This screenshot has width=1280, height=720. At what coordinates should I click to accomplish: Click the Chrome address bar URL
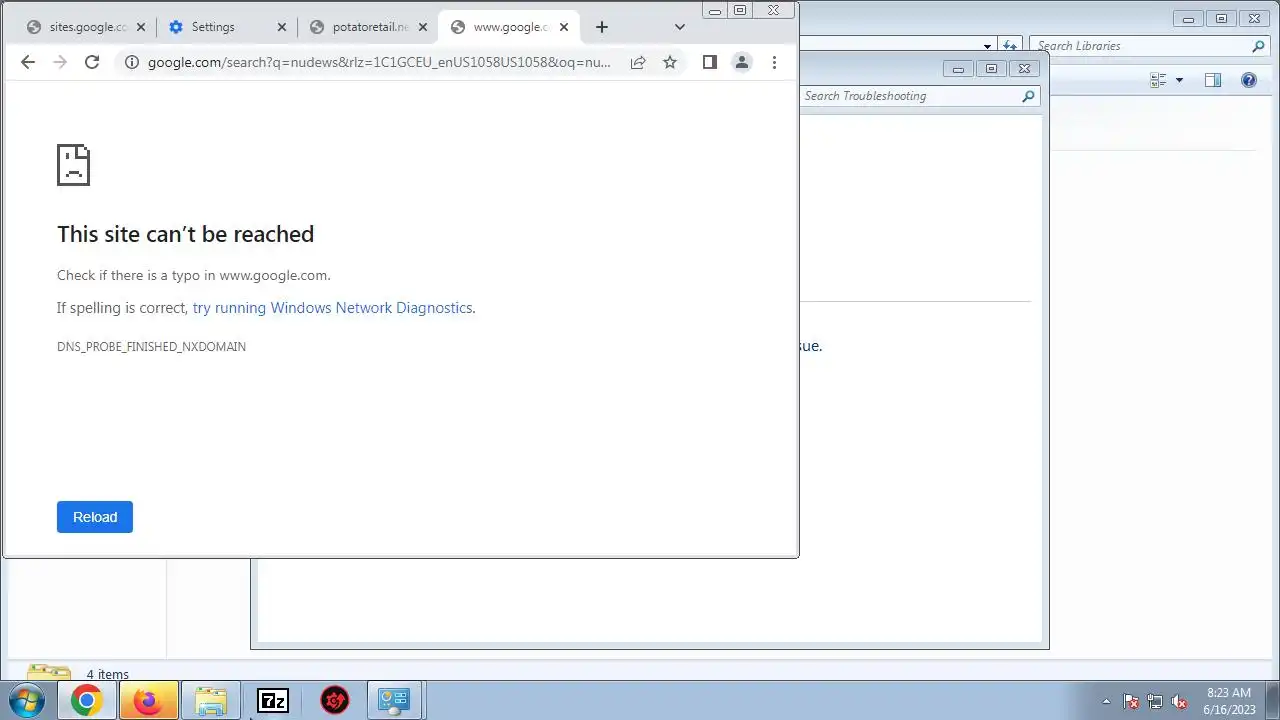click(379, 62)
